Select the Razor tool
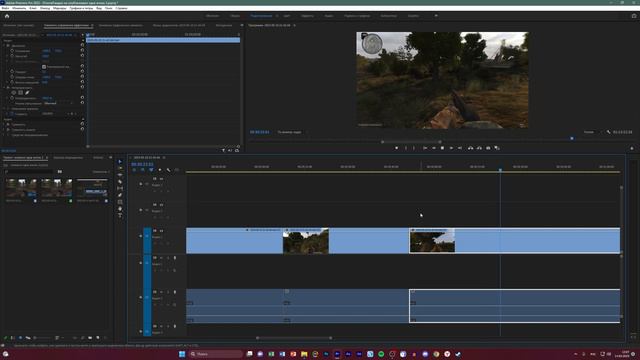This screenshot has width=640, height=360. 120,182
